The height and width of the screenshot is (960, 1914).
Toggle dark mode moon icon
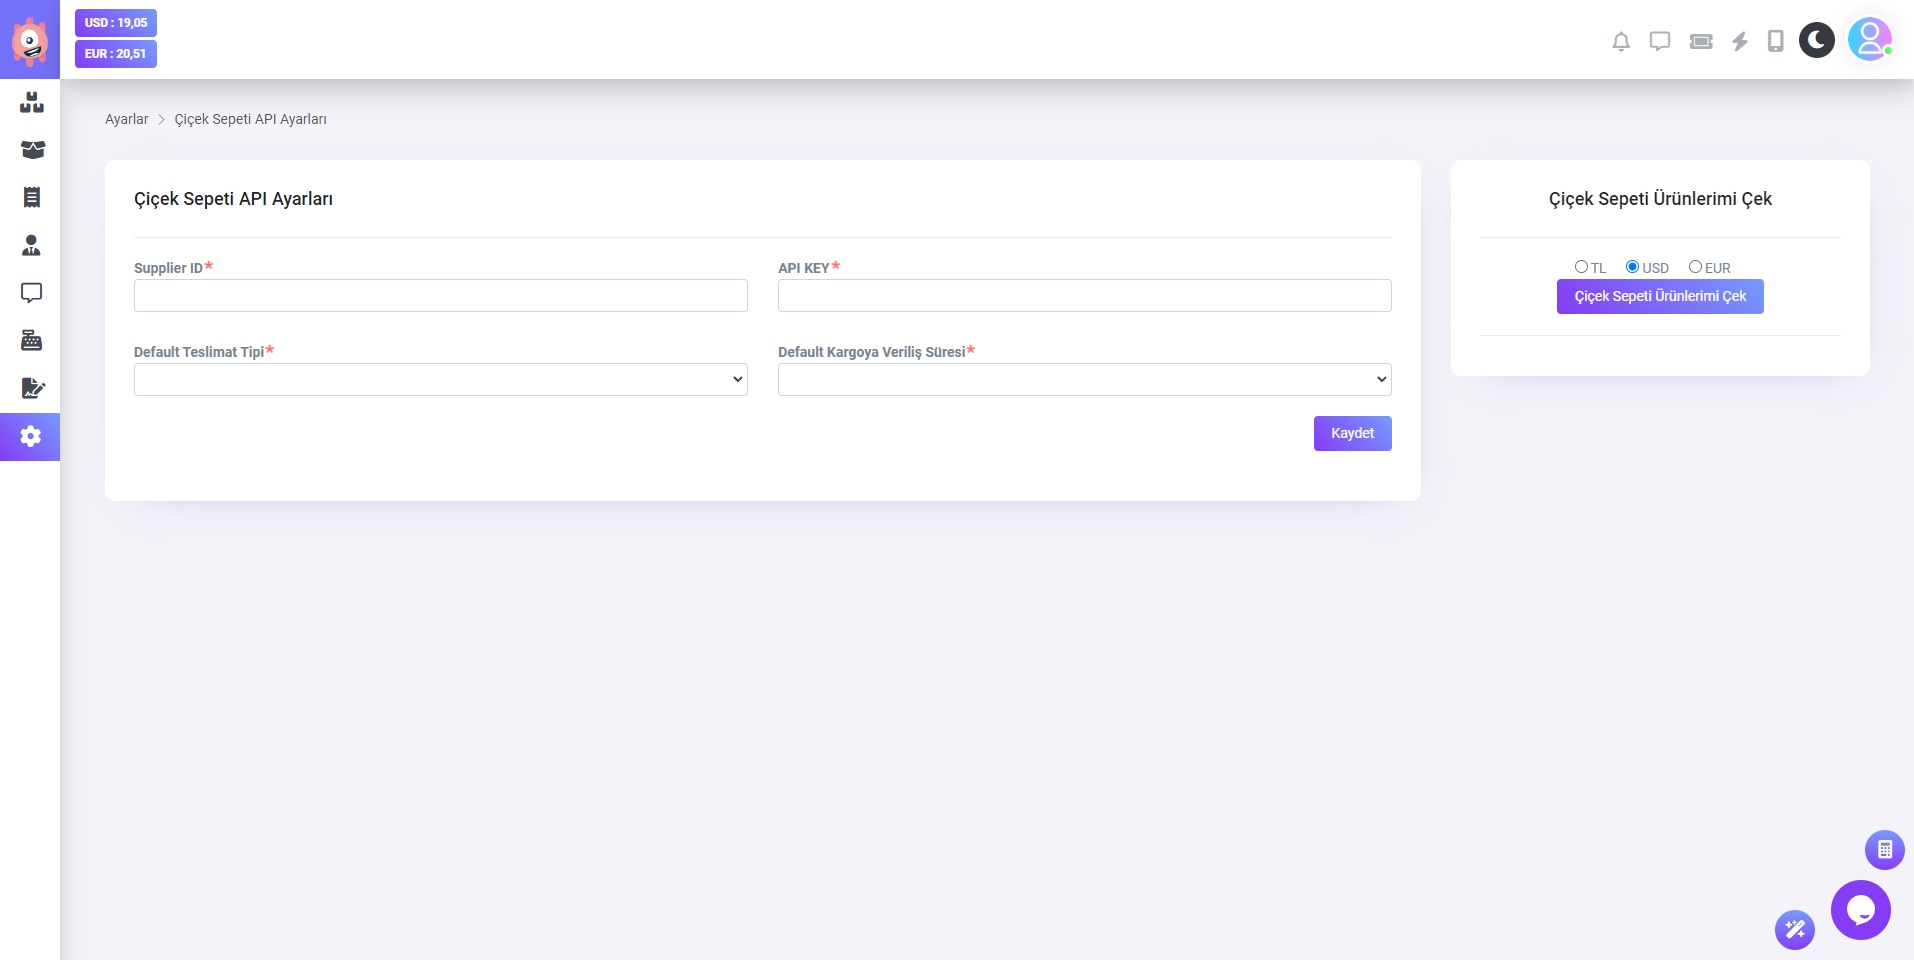(1816, 40)
